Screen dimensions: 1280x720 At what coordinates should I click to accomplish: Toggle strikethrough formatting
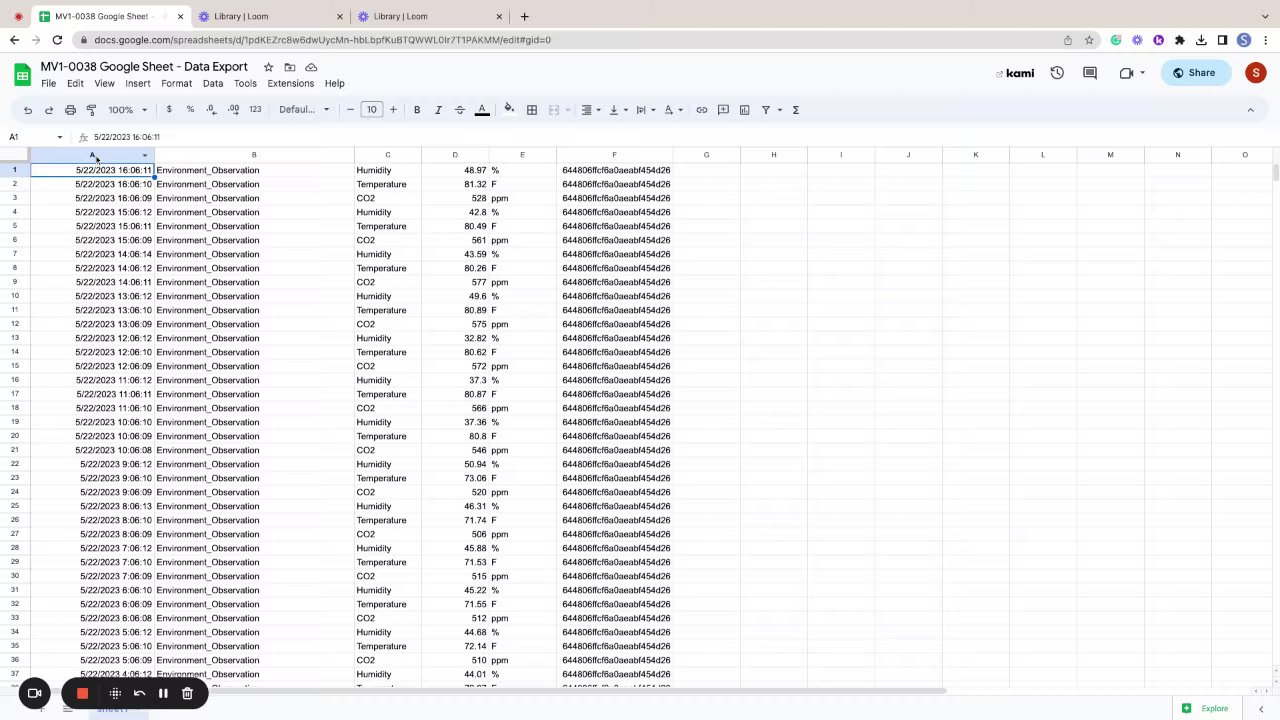pos(460,110)
